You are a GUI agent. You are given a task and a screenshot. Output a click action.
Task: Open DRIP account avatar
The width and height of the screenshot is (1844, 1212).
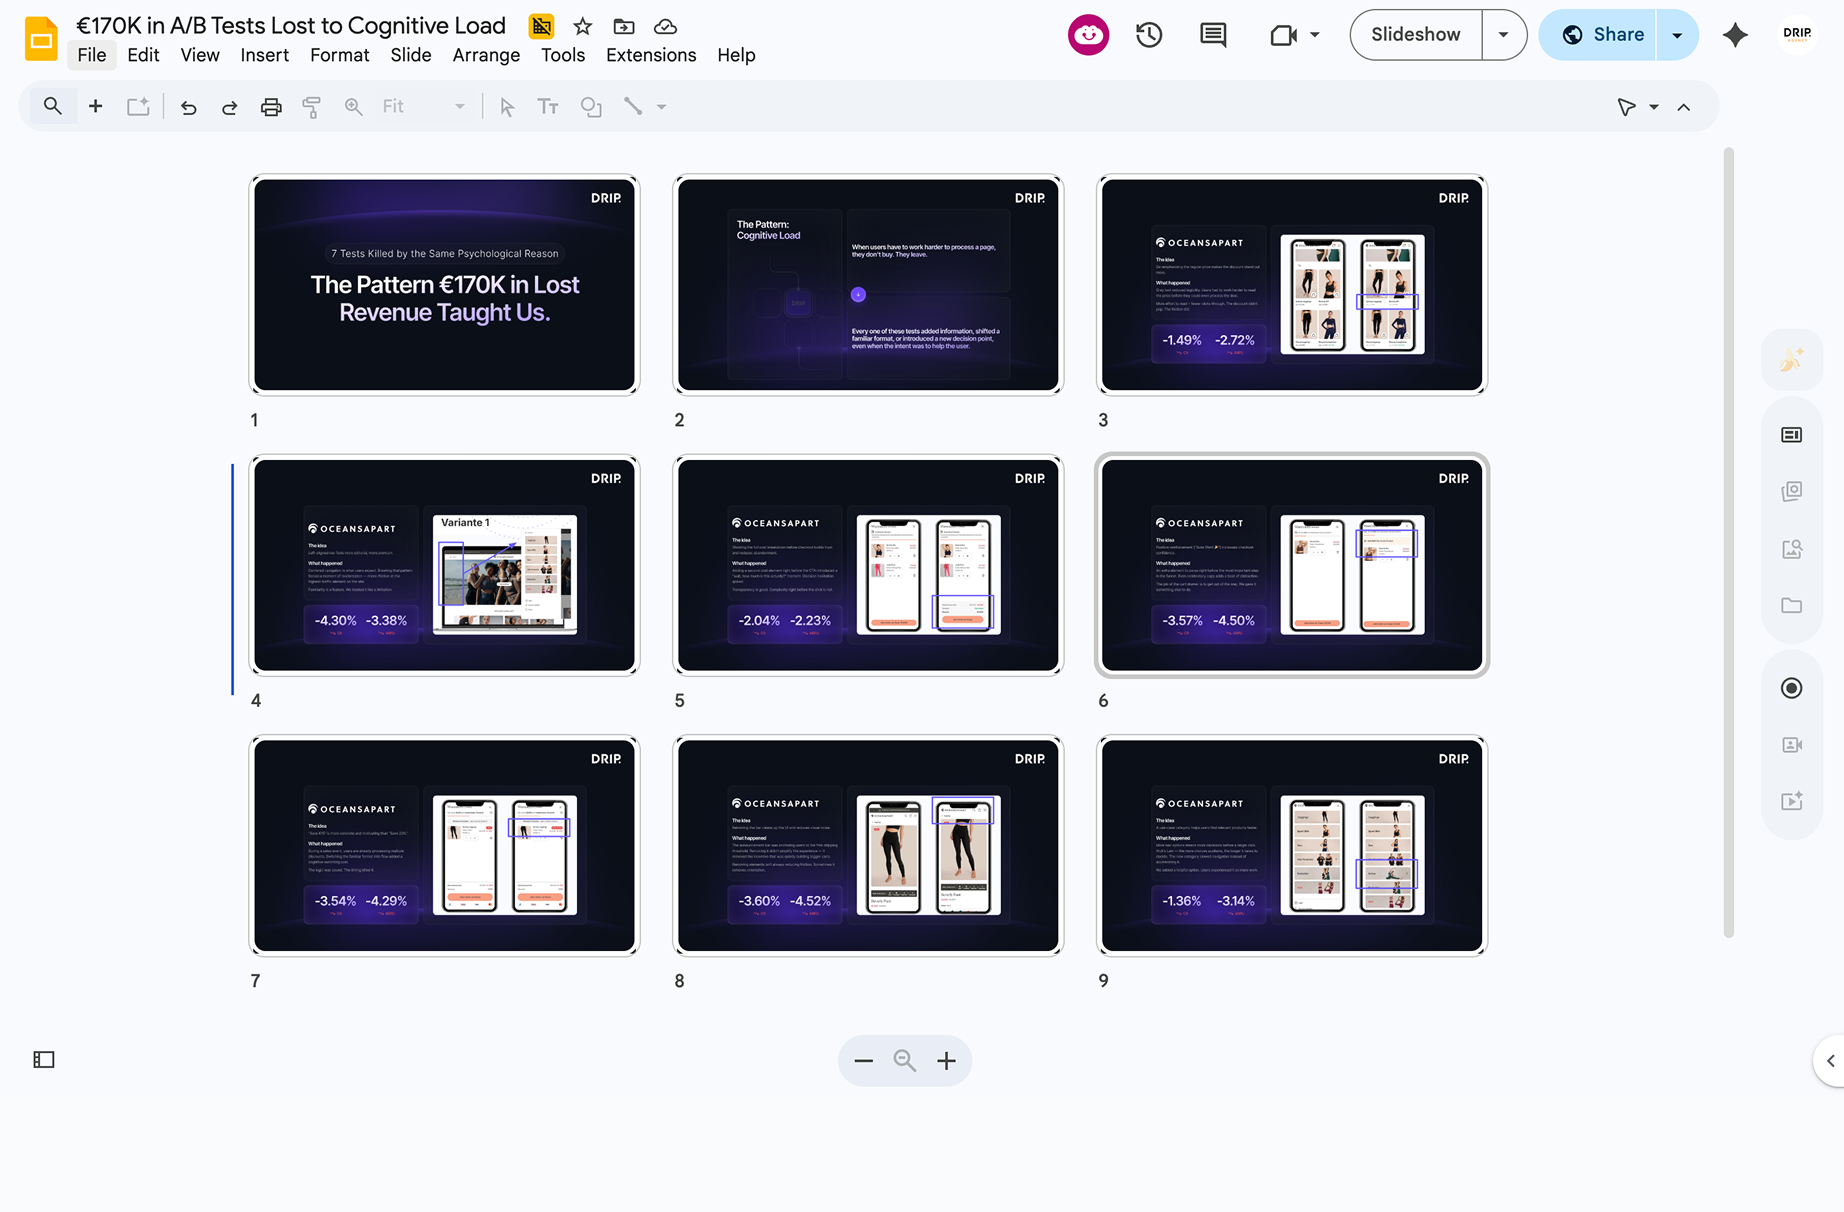[x=1797, y=34]
